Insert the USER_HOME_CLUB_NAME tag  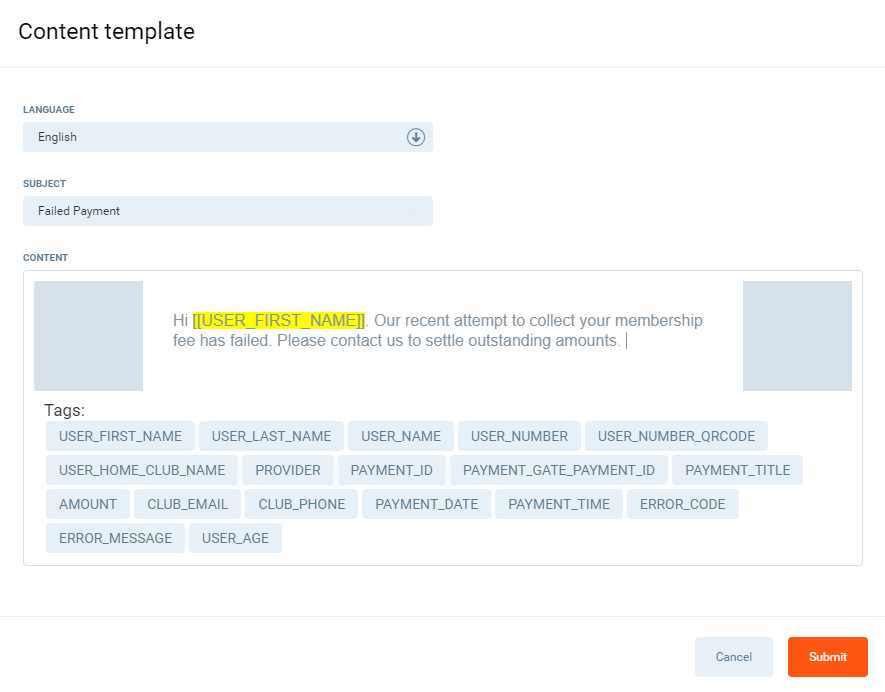(142, 470)
